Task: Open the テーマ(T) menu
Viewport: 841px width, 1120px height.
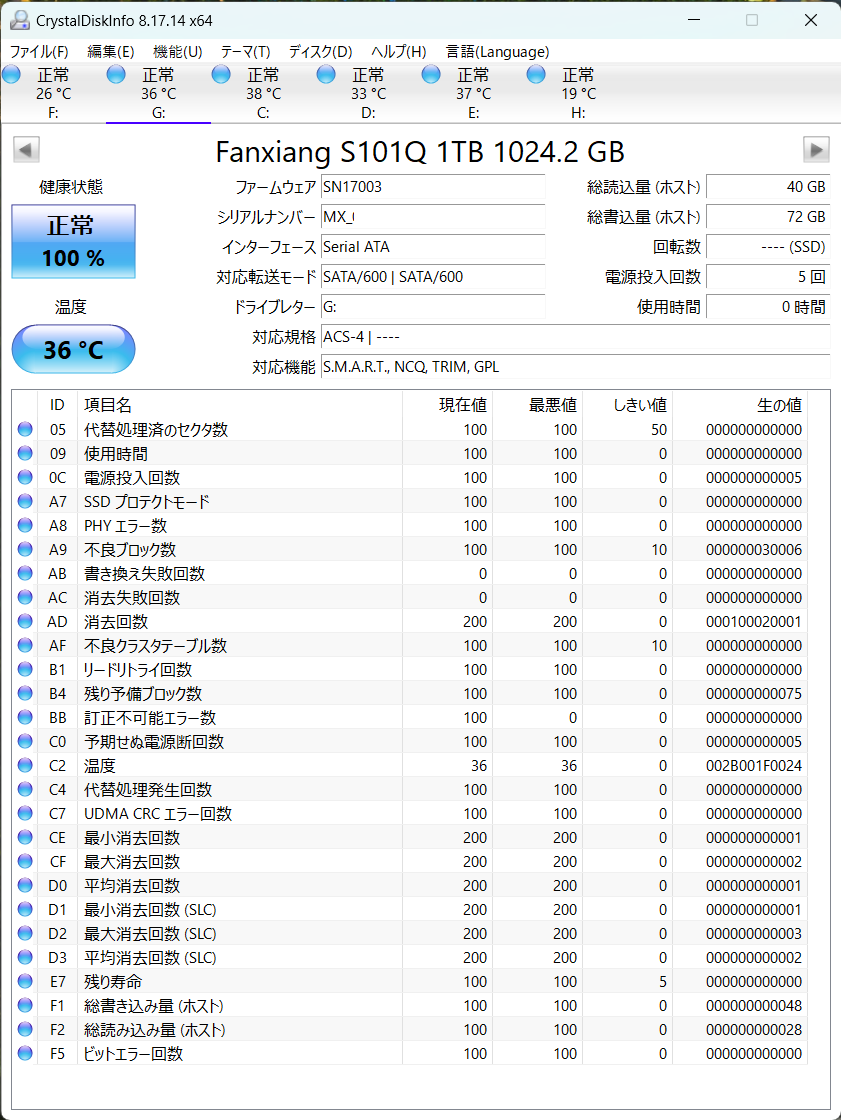Action: click(x=246, y=51)
